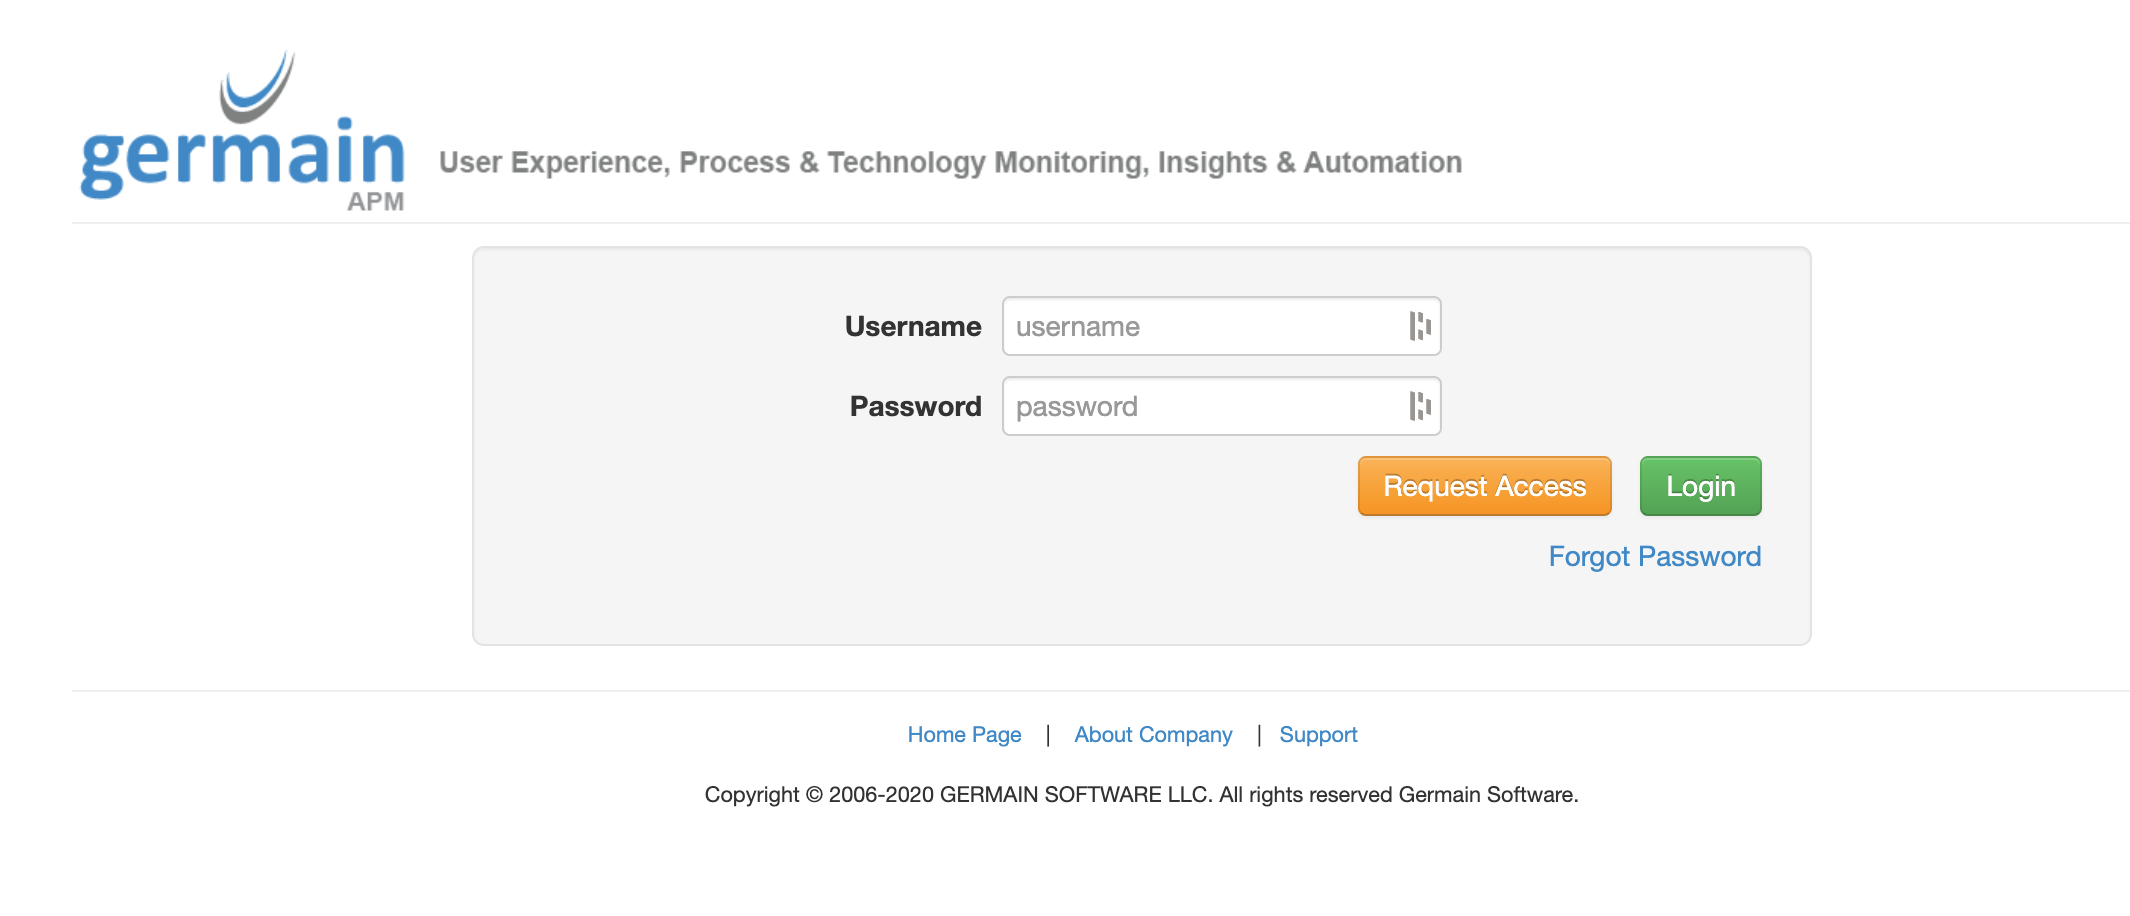Click separator between Home Page and About Company

(x=1047, y=735)
